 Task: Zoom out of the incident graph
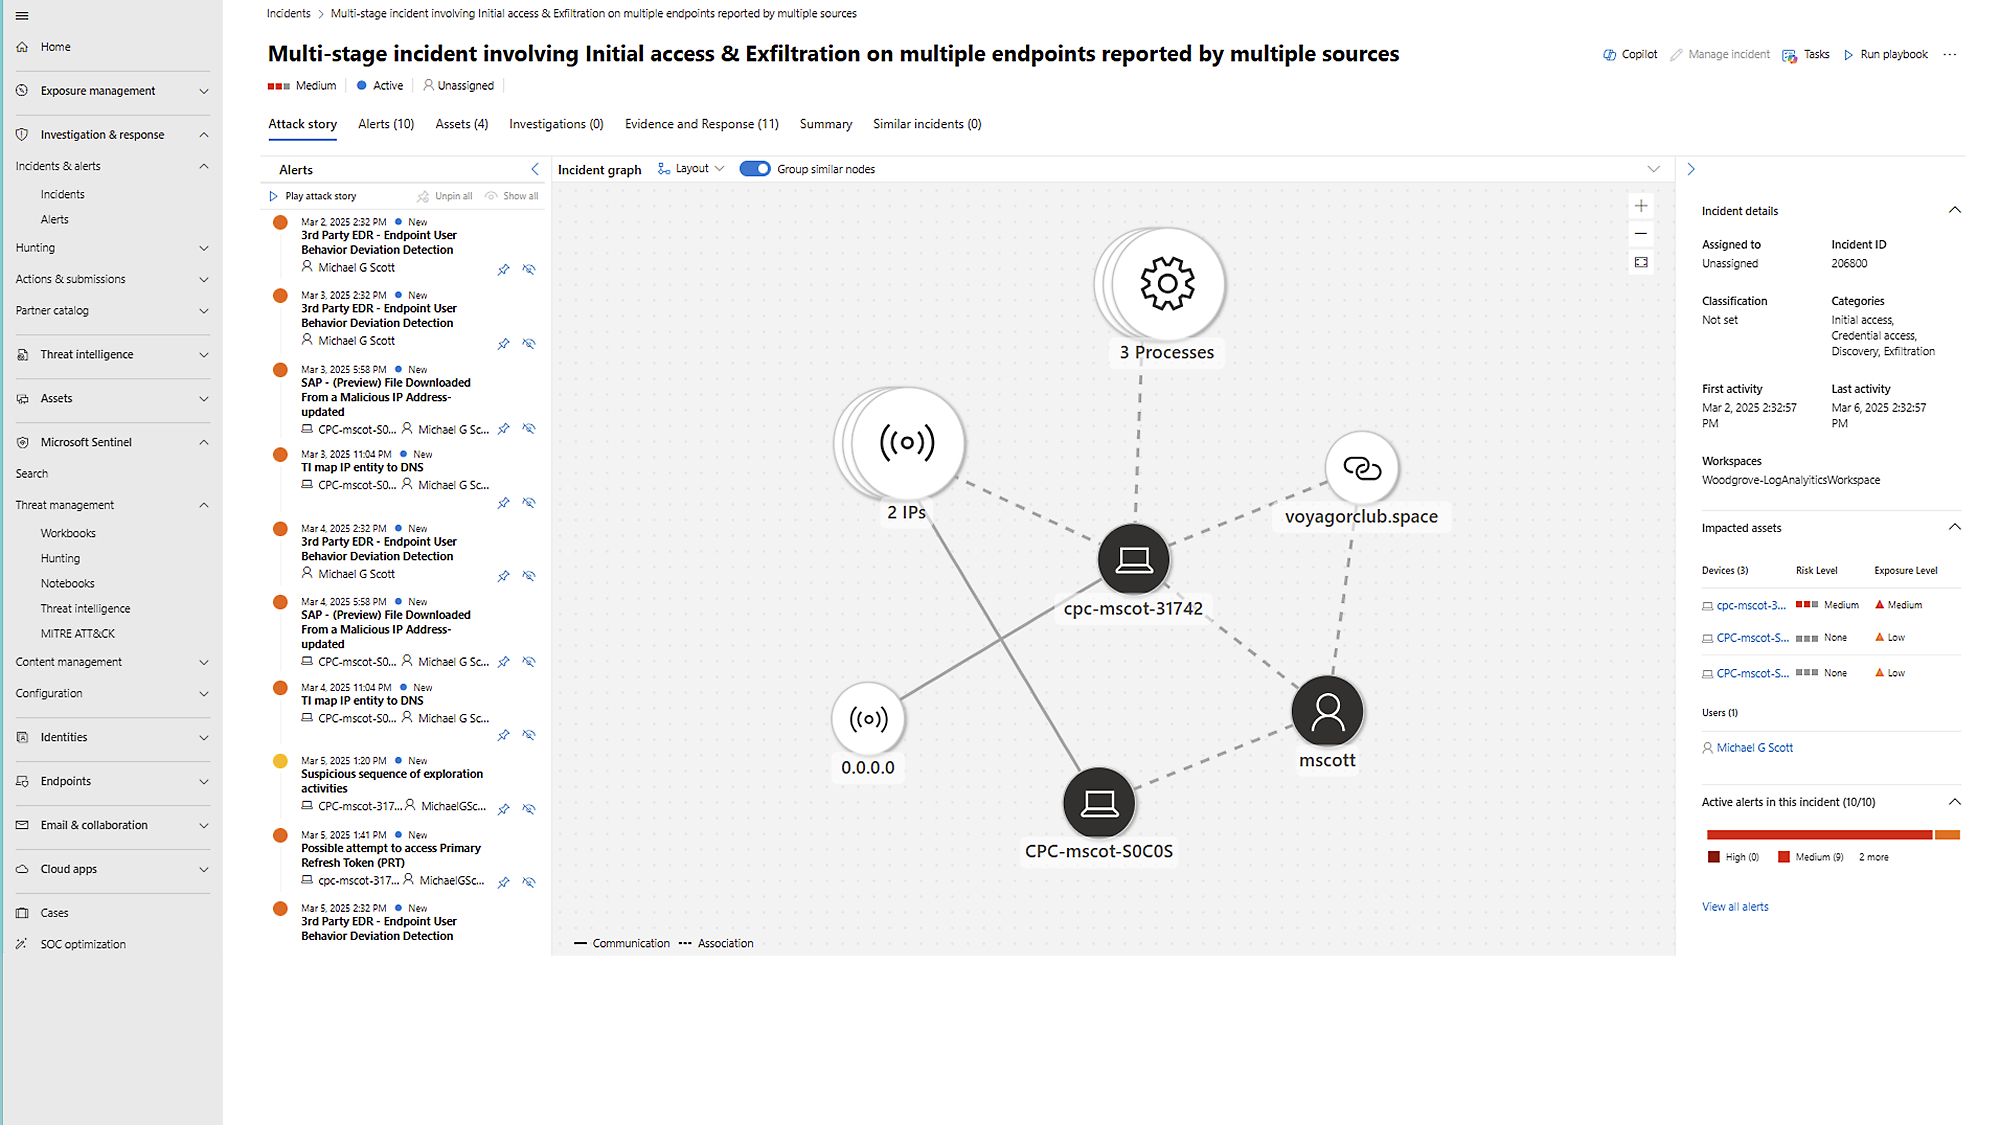(1641, 234)
